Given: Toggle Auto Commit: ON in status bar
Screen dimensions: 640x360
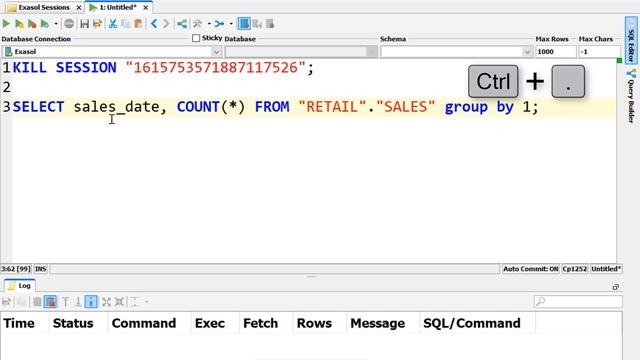Looking at the screenshot, I should (x=530, y=269).
